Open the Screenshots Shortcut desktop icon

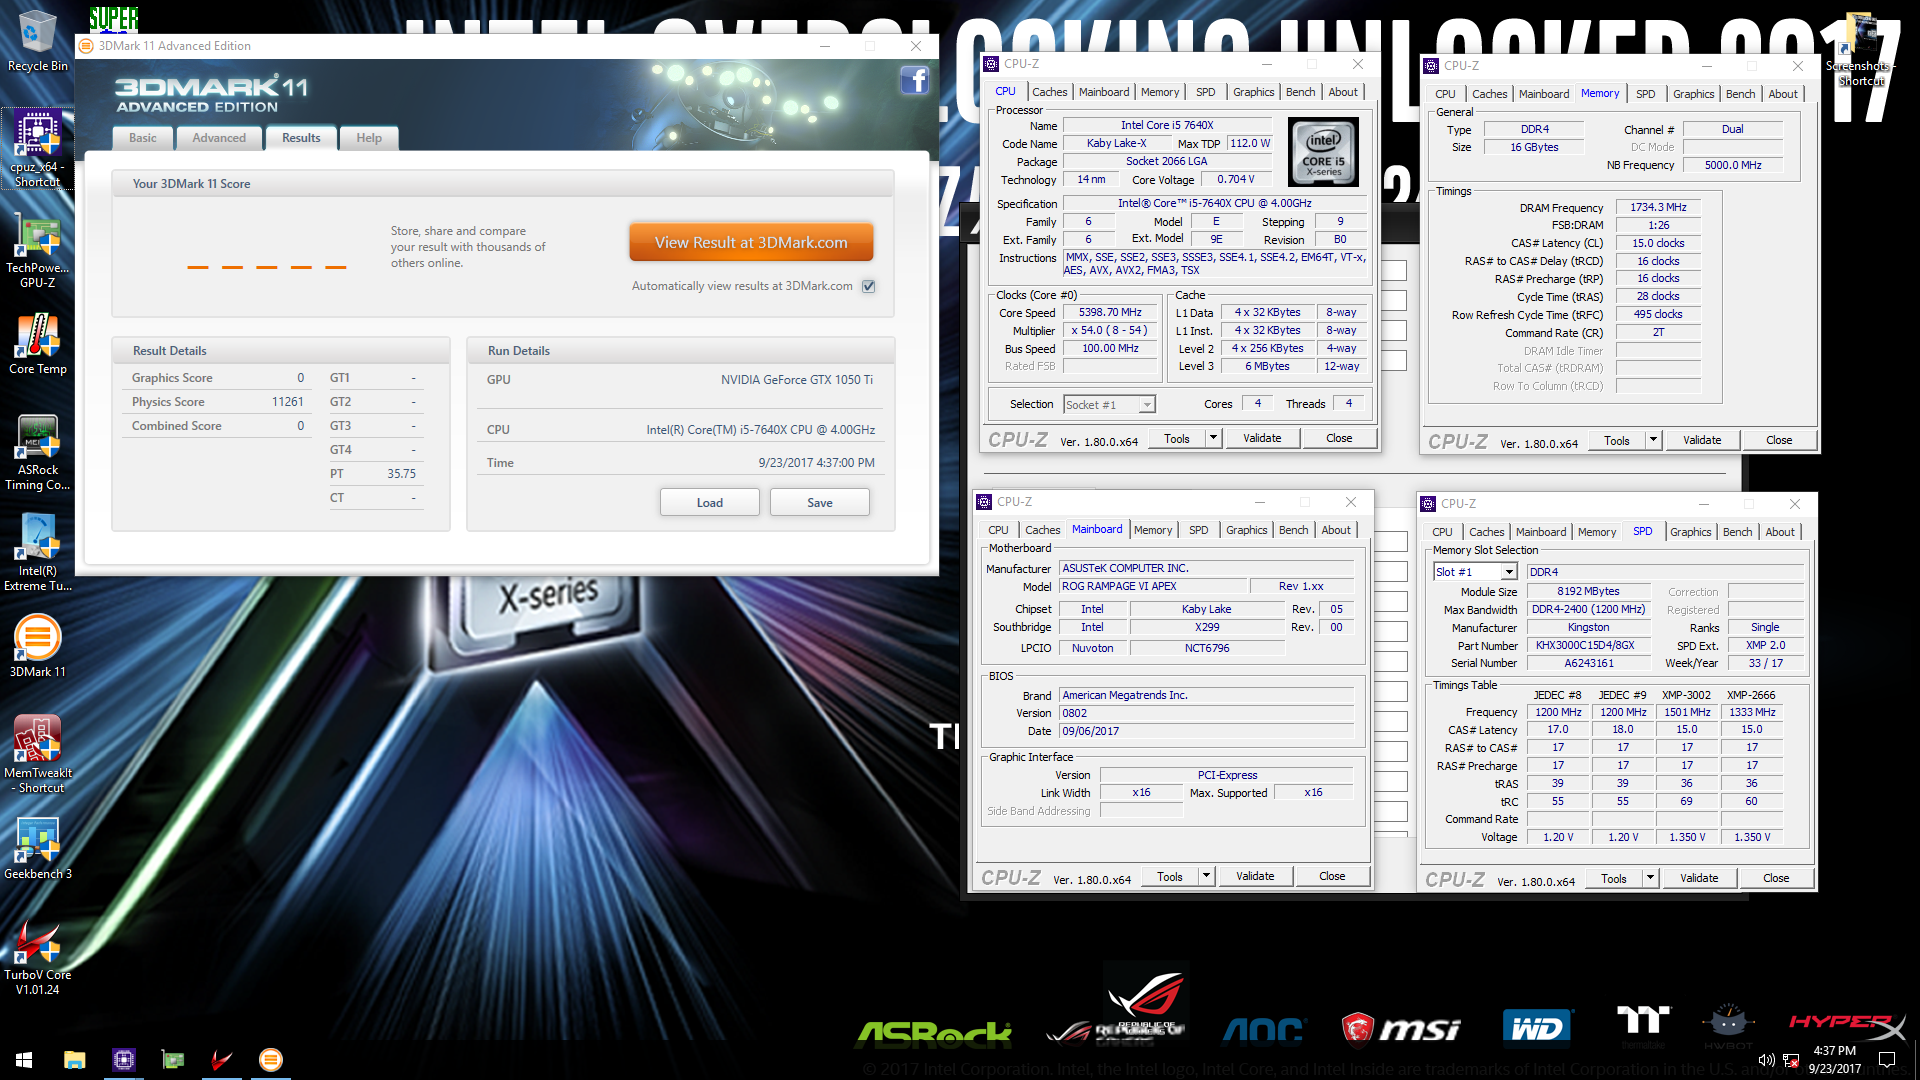point(1860,50)
